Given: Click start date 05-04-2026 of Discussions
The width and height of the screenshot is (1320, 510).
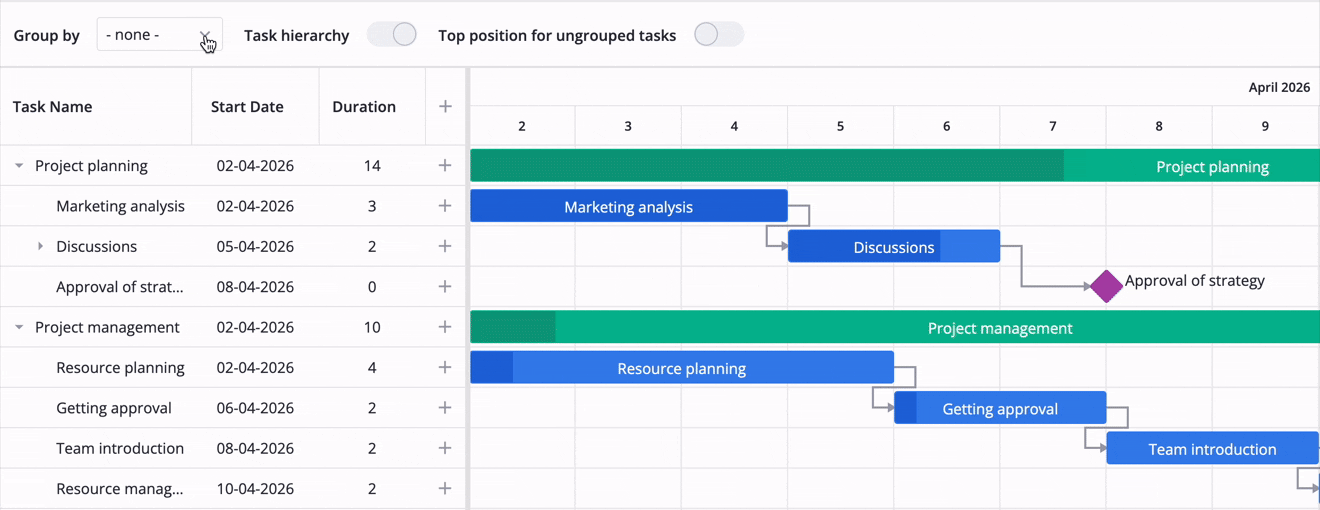Looking at the screenshot, I should coord(255,246).
